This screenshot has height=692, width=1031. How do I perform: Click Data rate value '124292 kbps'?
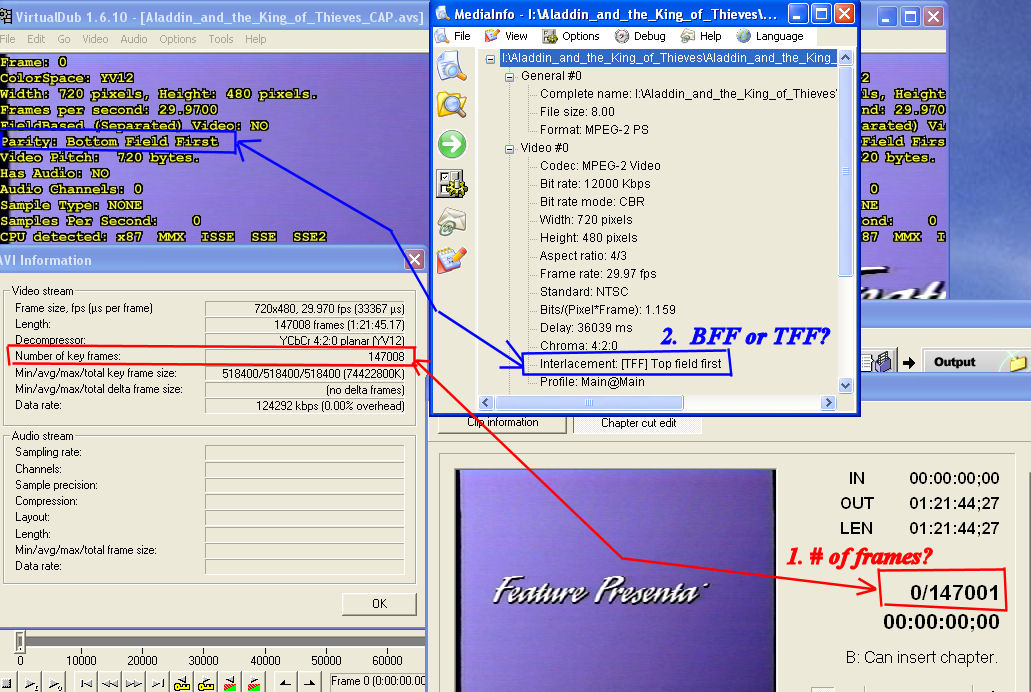tap(305, 406)
